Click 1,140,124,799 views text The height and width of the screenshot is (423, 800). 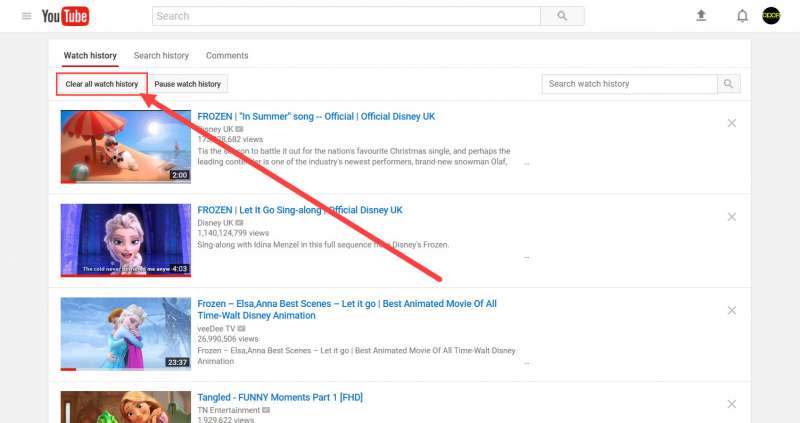[233, 233]
